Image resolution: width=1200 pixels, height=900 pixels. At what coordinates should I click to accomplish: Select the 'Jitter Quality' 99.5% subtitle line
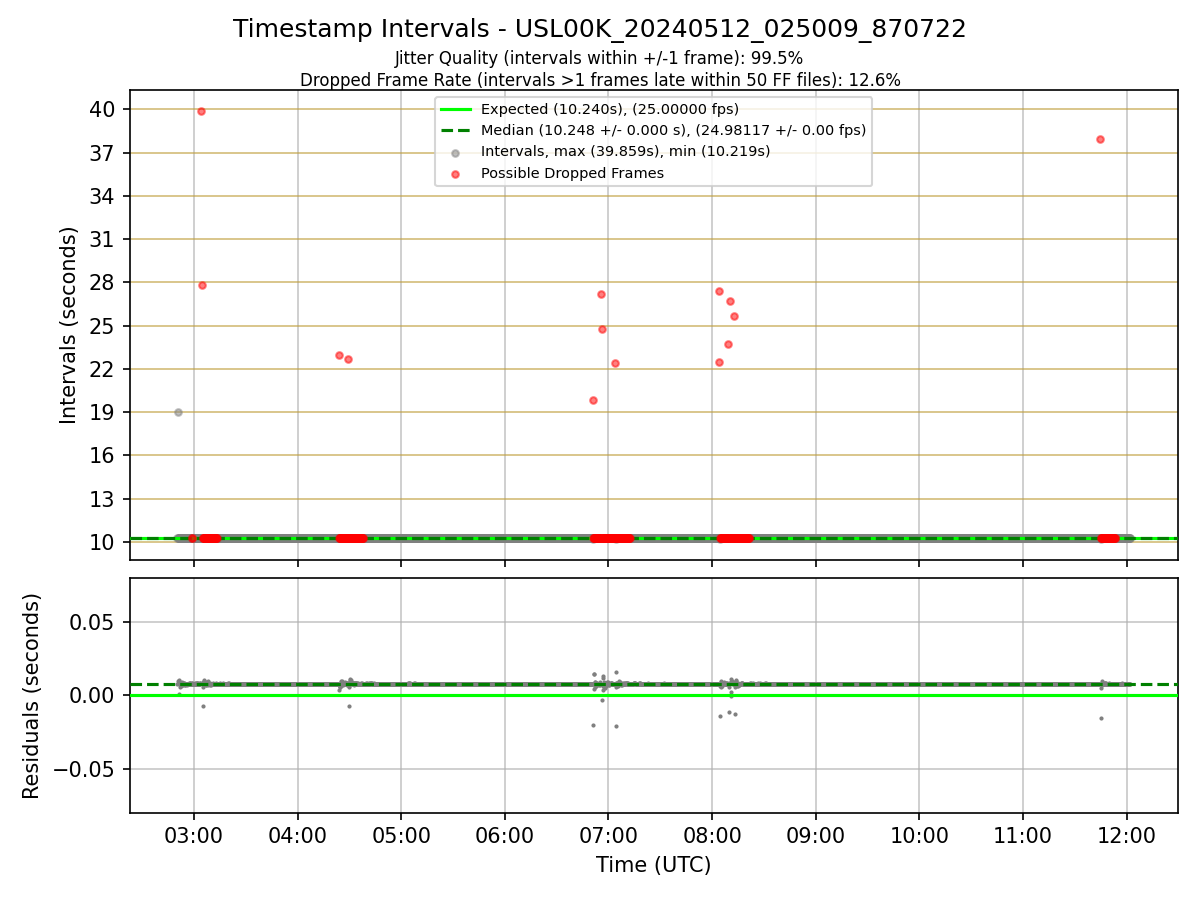point(599,58)
